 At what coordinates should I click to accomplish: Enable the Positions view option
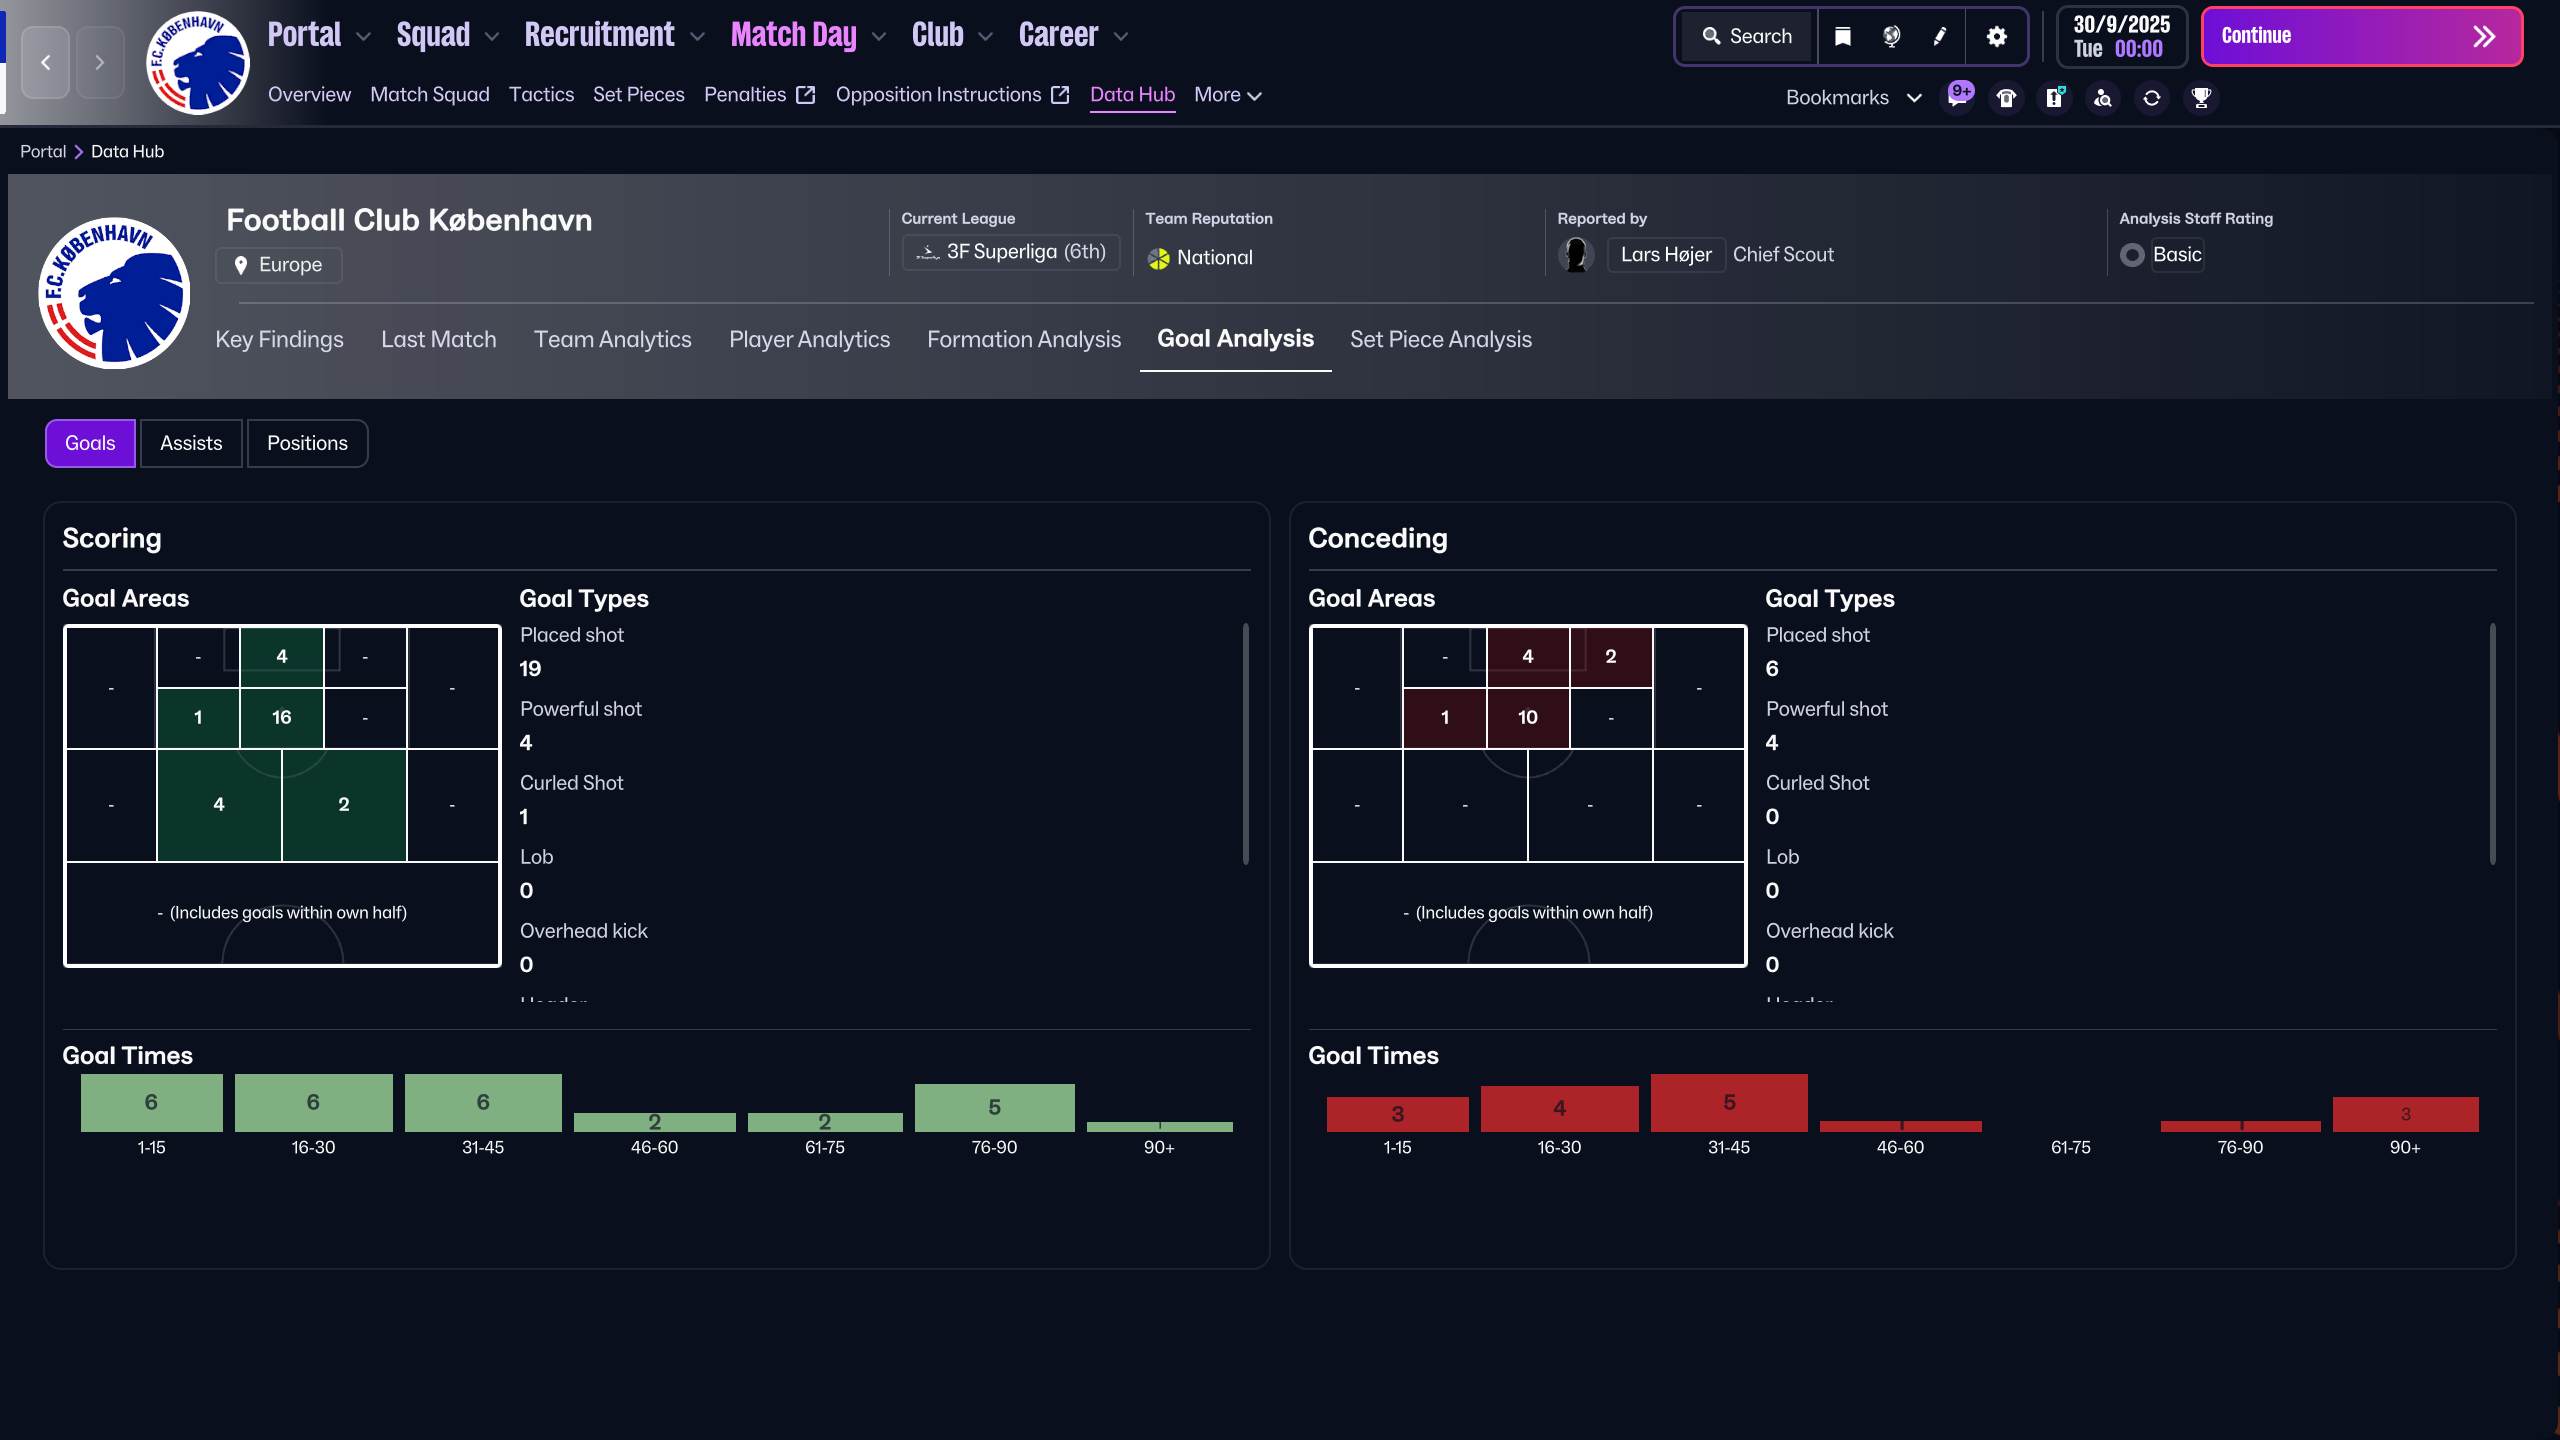[x=306, y=442]
